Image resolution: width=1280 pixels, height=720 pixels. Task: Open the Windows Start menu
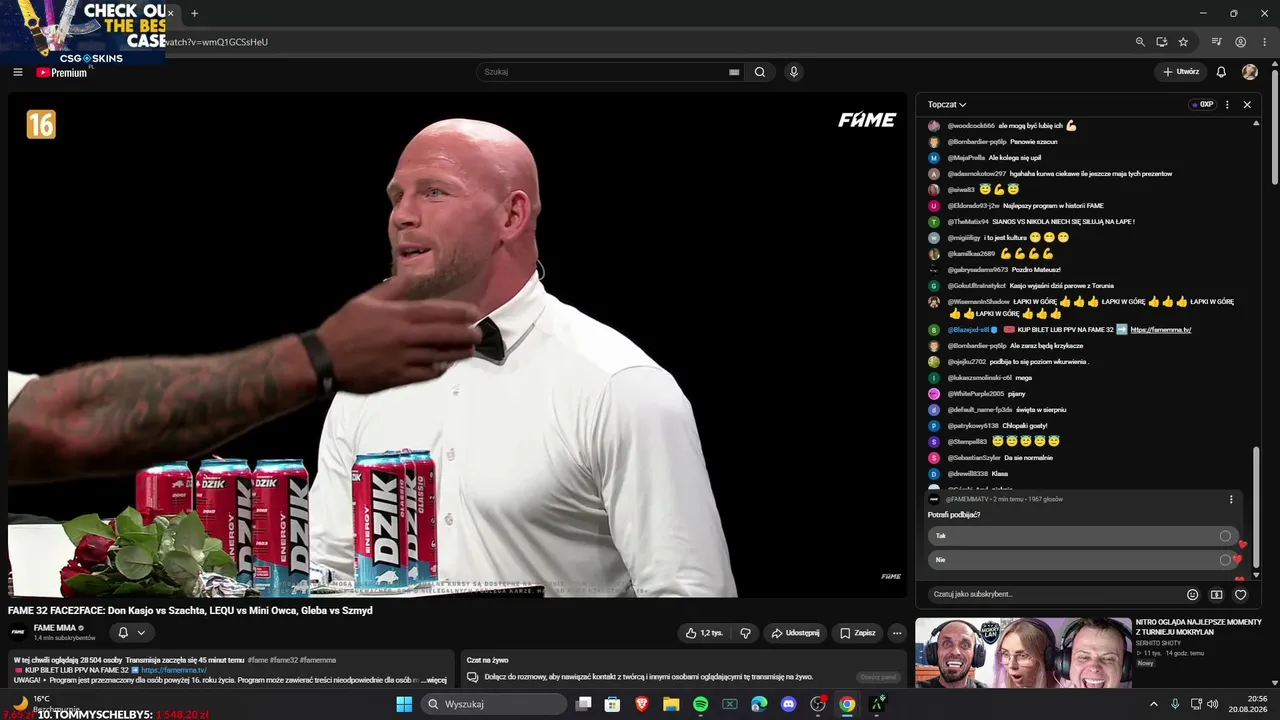pos(404,704)
